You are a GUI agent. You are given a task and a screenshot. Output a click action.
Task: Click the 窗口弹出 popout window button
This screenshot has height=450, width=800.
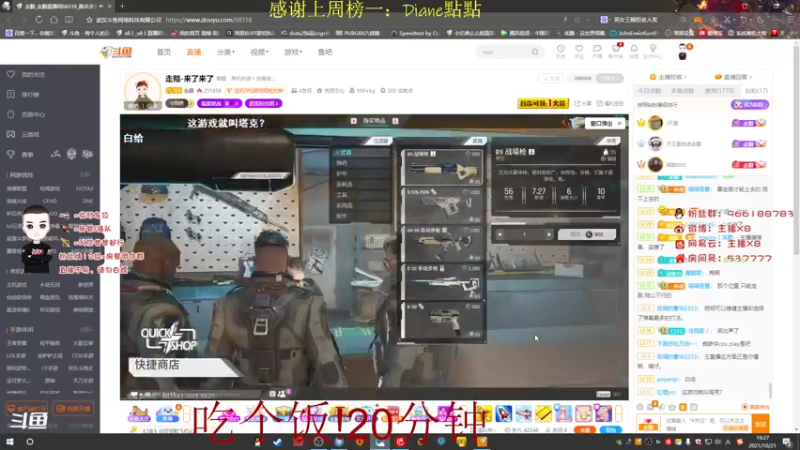point(601,123)
